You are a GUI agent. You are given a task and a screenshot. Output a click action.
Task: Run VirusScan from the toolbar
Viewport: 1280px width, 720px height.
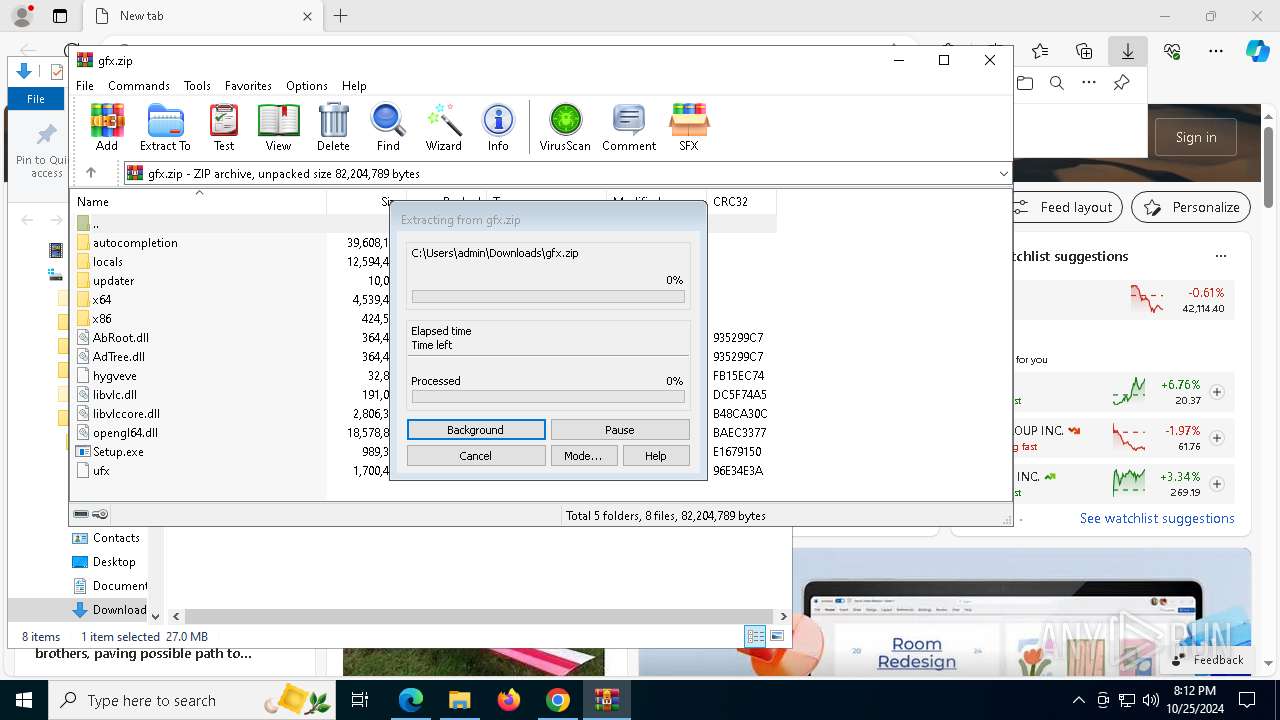coord(565,127)
